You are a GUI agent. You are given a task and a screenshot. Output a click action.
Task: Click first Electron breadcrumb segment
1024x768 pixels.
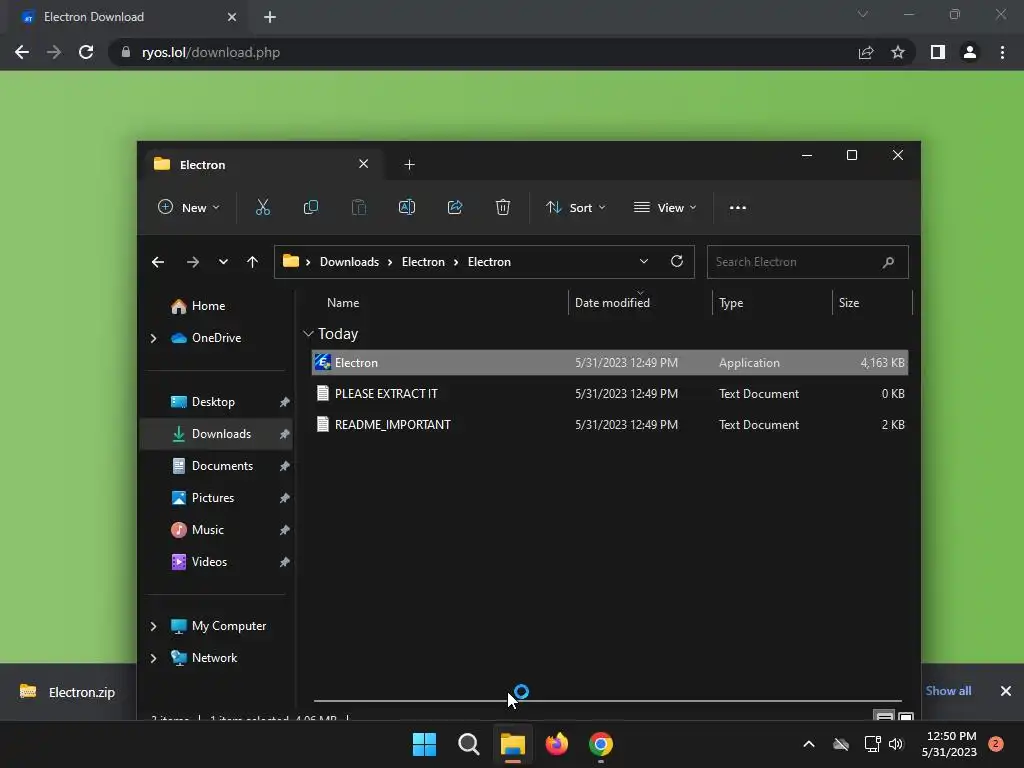pos(423,262)
